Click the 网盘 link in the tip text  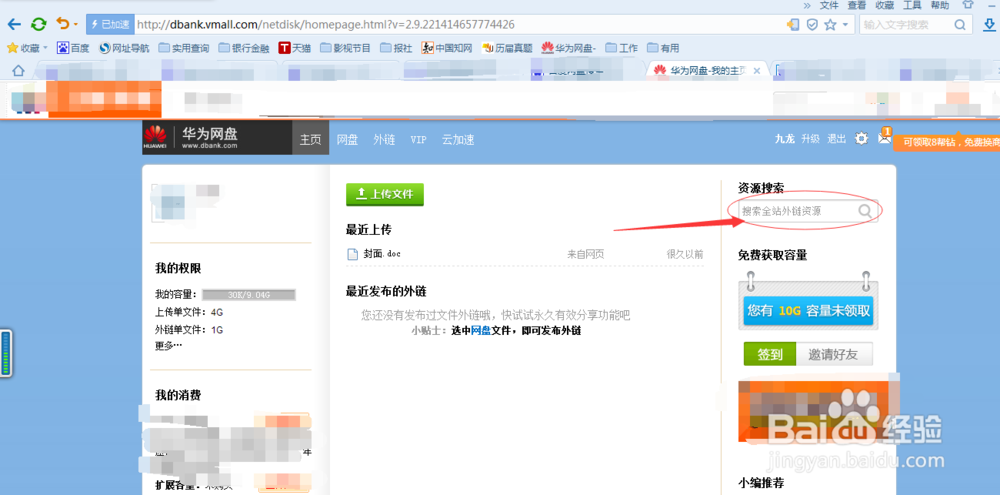pos(480,330)
